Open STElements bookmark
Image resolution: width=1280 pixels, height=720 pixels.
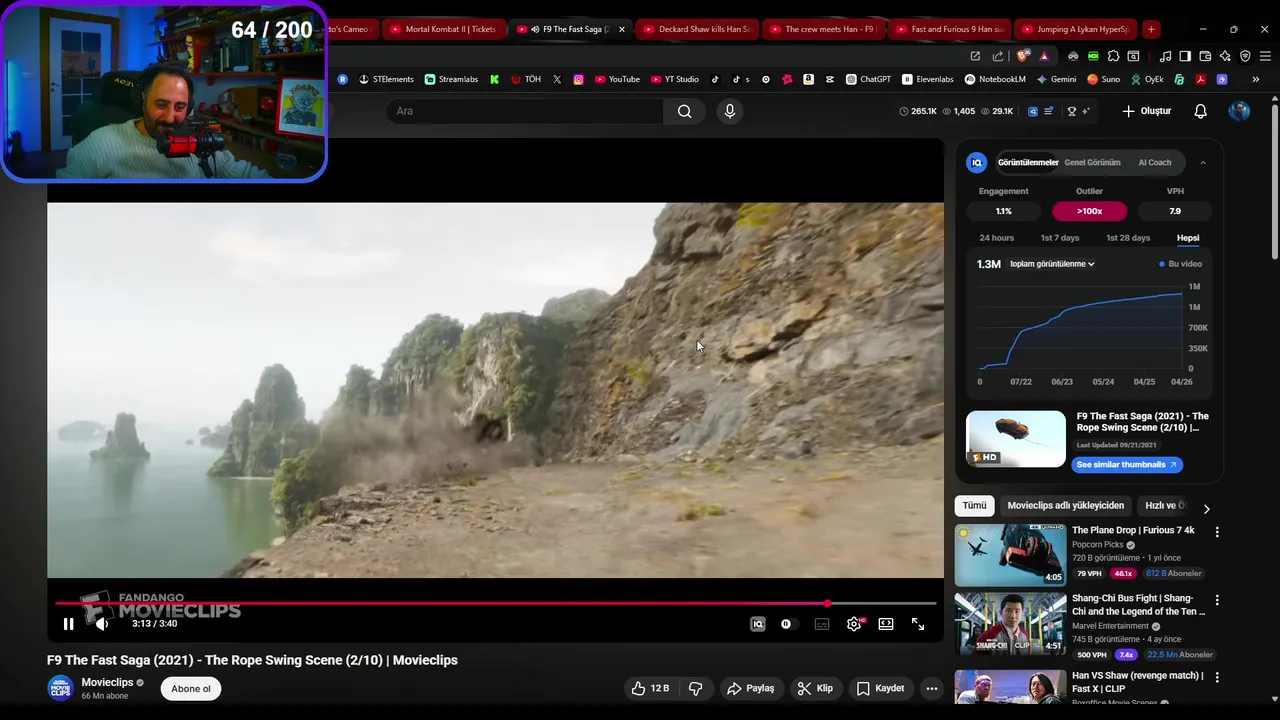386,79
